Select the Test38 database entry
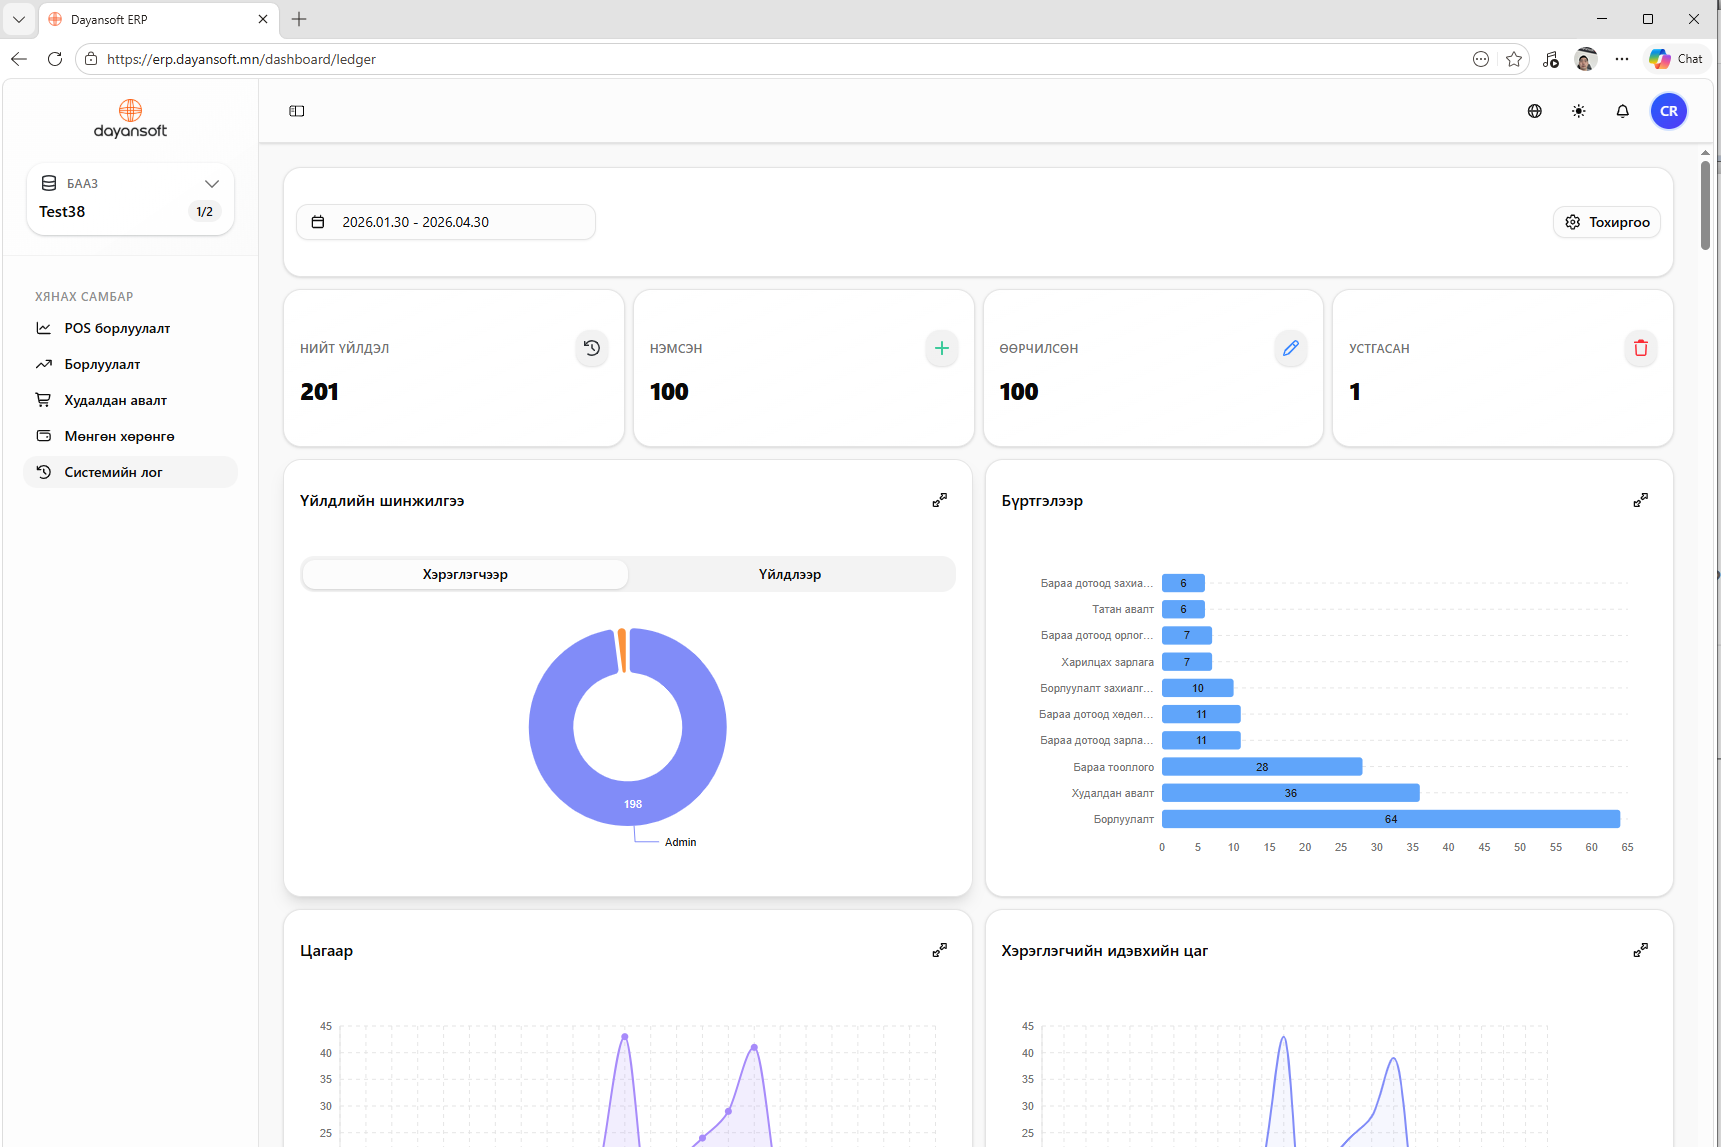 click(62, 212)
